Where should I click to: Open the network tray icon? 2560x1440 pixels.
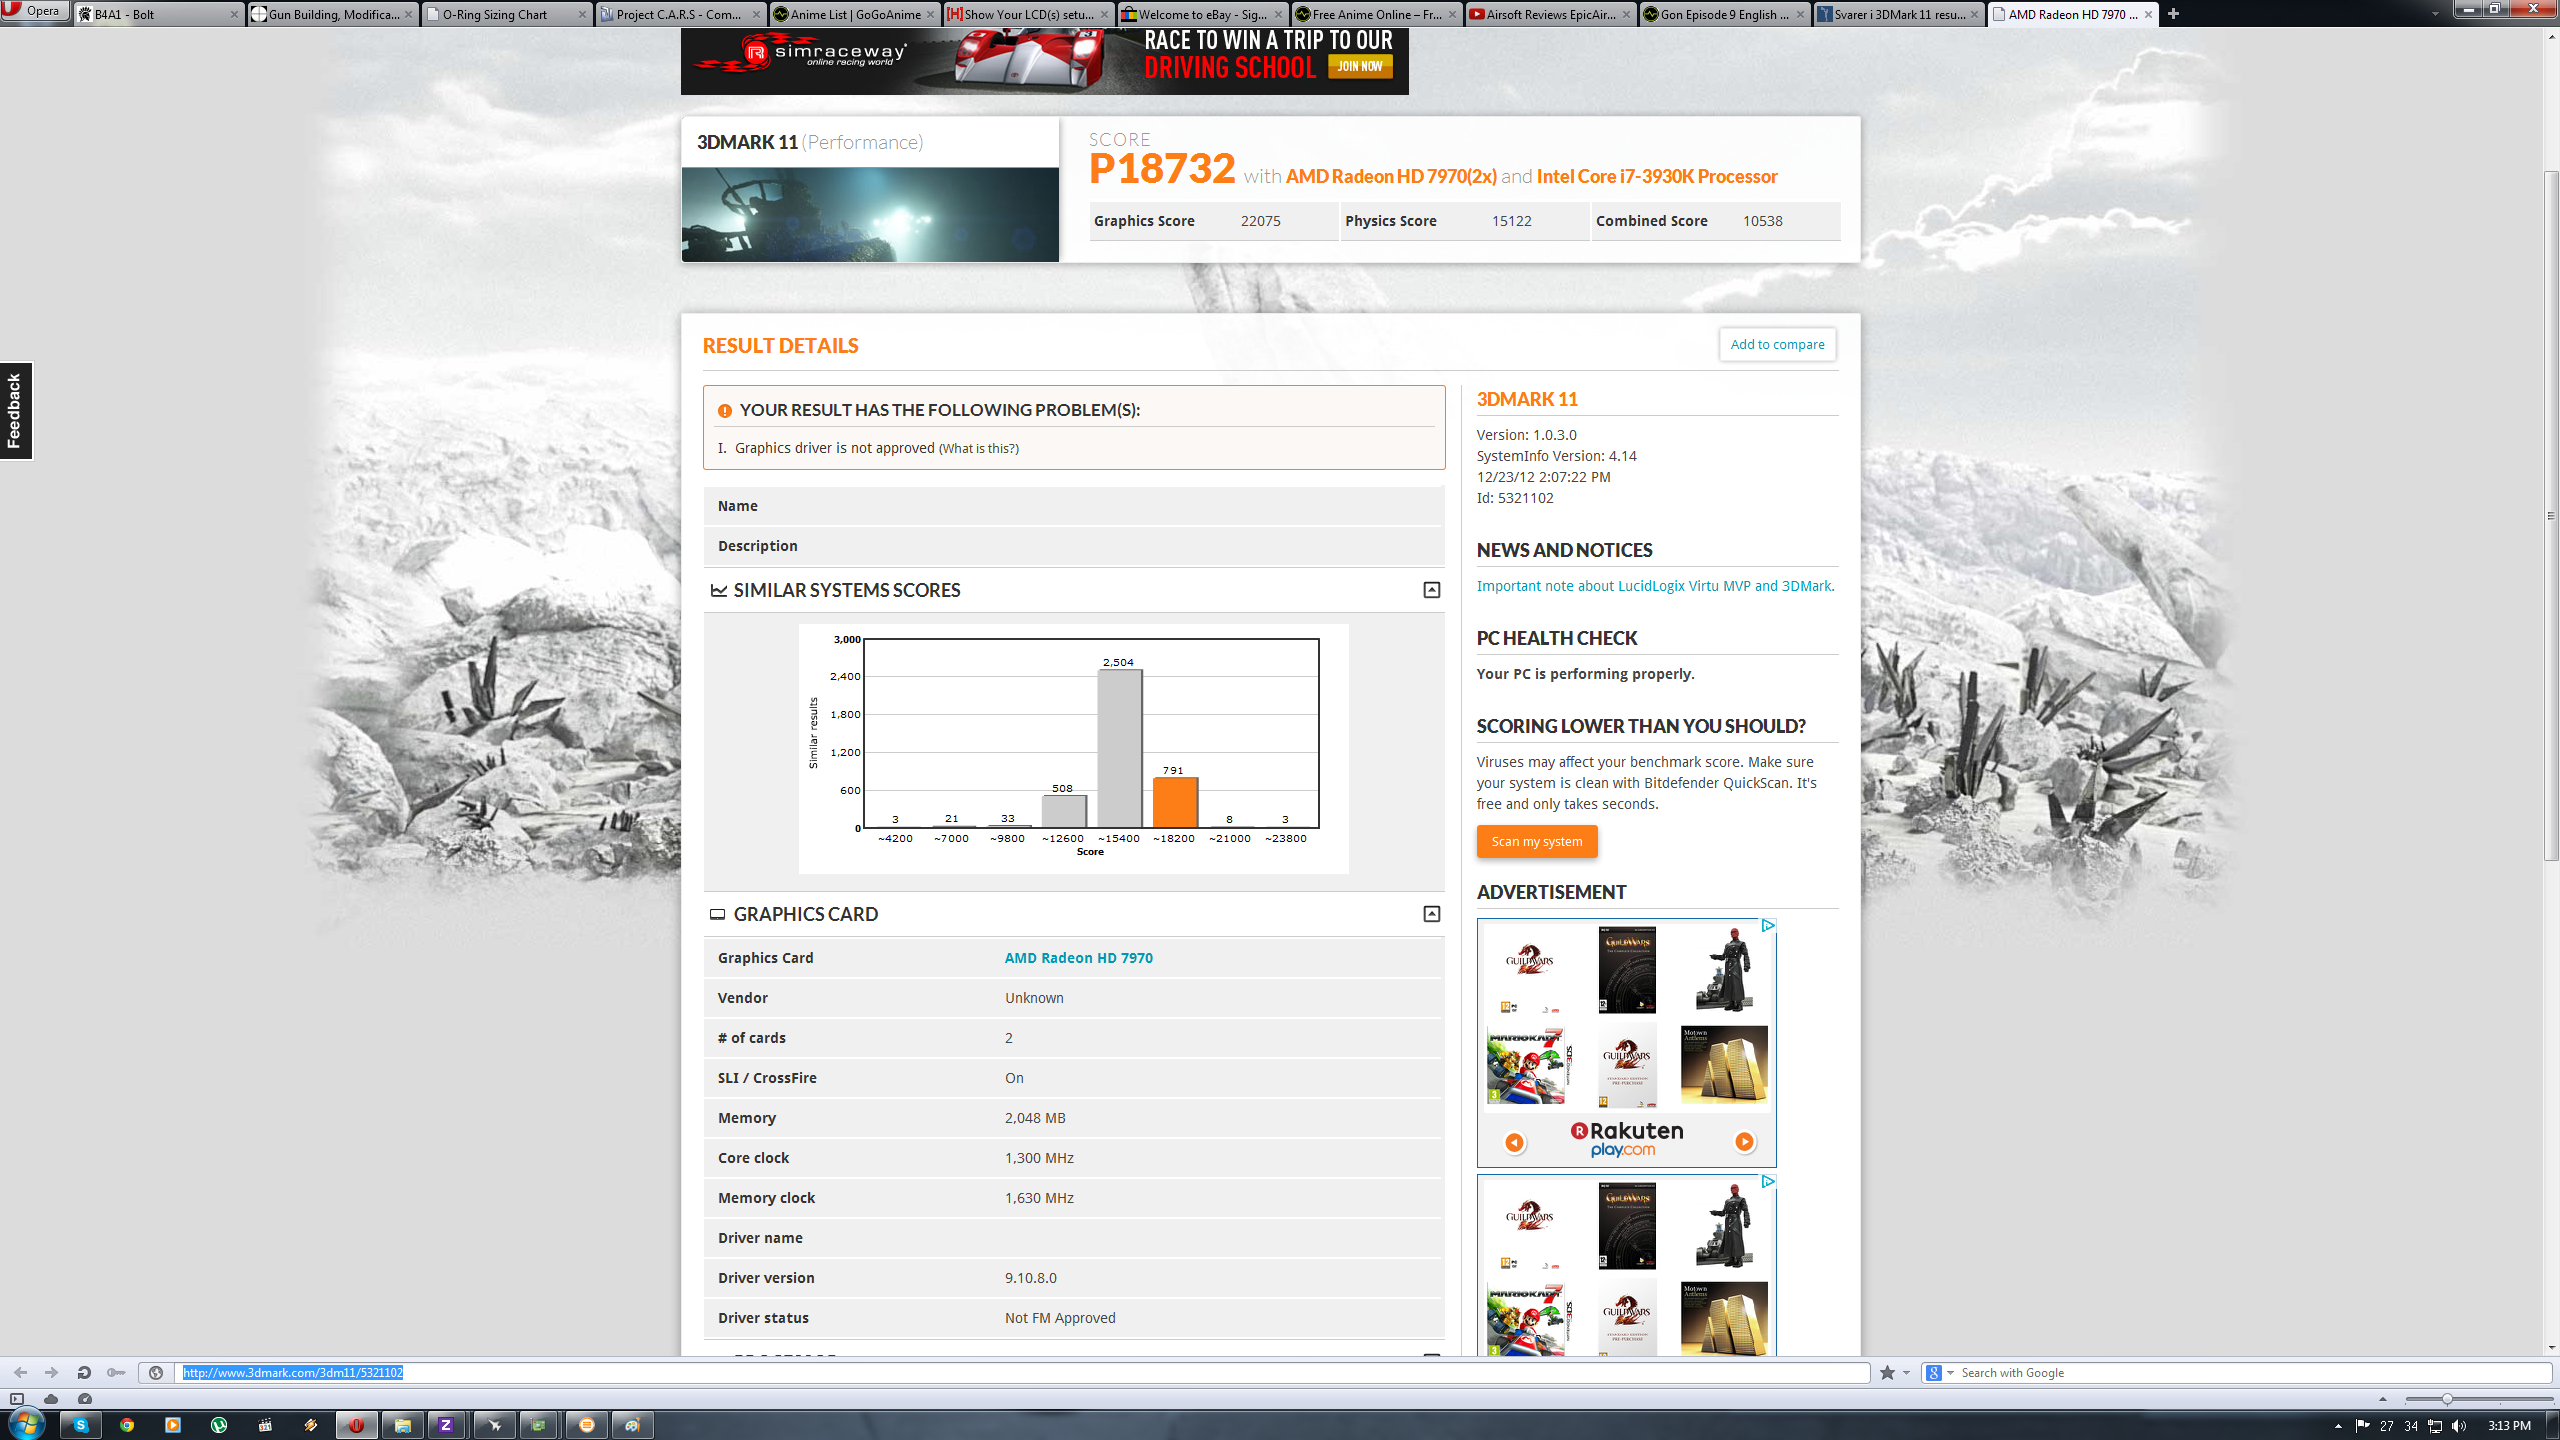(x=2435, y=1426)
